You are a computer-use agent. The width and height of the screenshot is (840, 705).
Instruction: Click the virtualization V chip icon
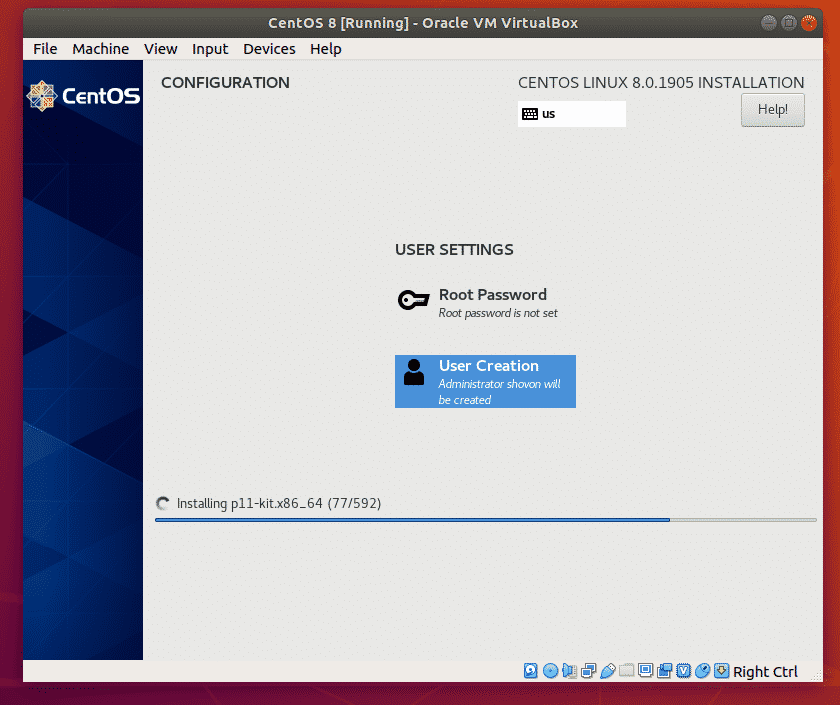[x=684, y=671]
